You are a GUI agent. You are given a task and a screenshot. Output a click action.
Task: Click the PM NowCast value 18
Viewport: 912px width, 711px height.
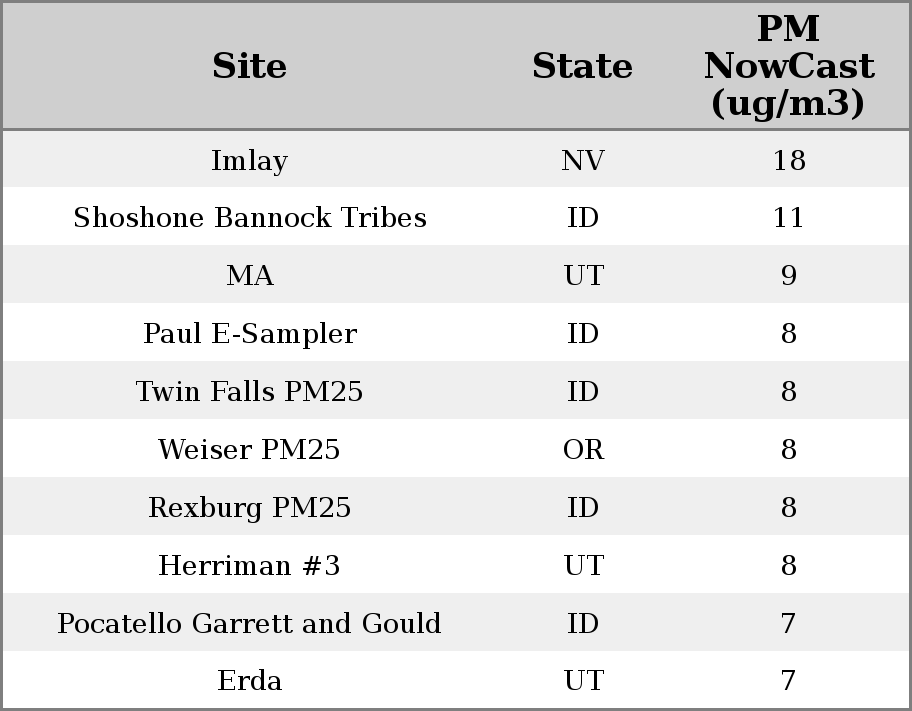pyautogui.click(x=788, y=160)
